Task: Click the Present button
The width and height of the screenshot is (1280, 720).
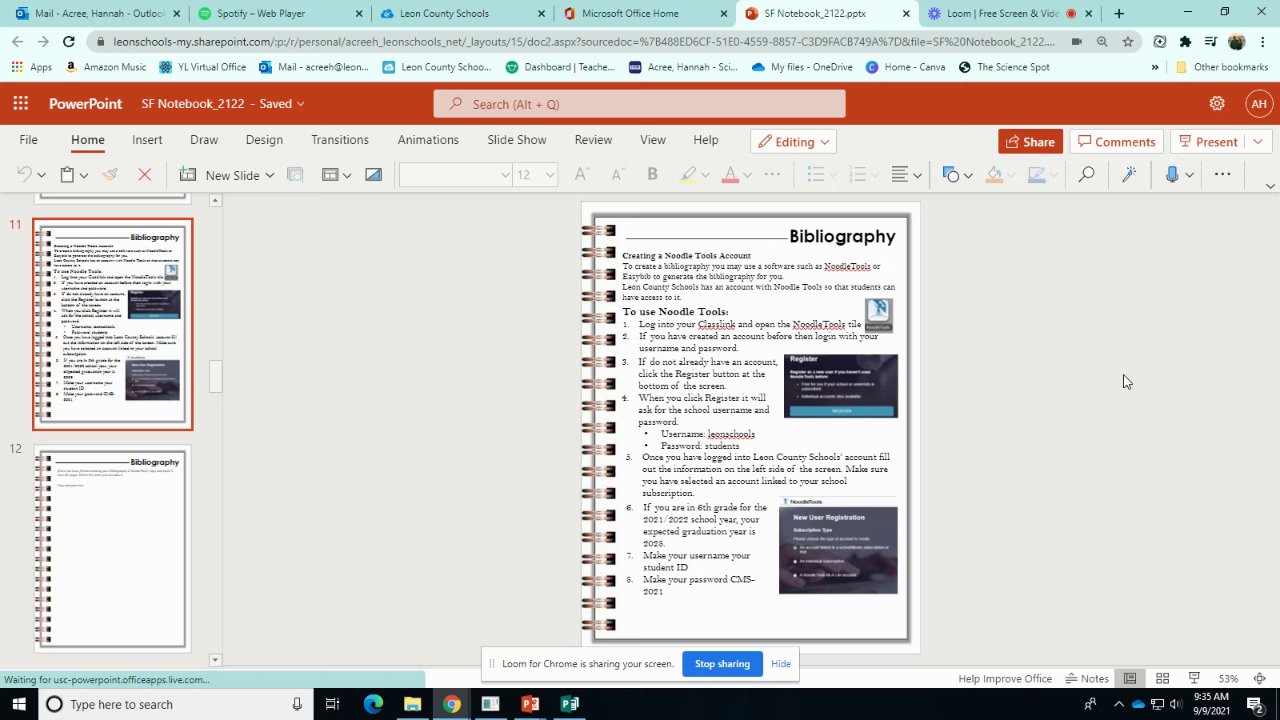Action: [1208, 142]
